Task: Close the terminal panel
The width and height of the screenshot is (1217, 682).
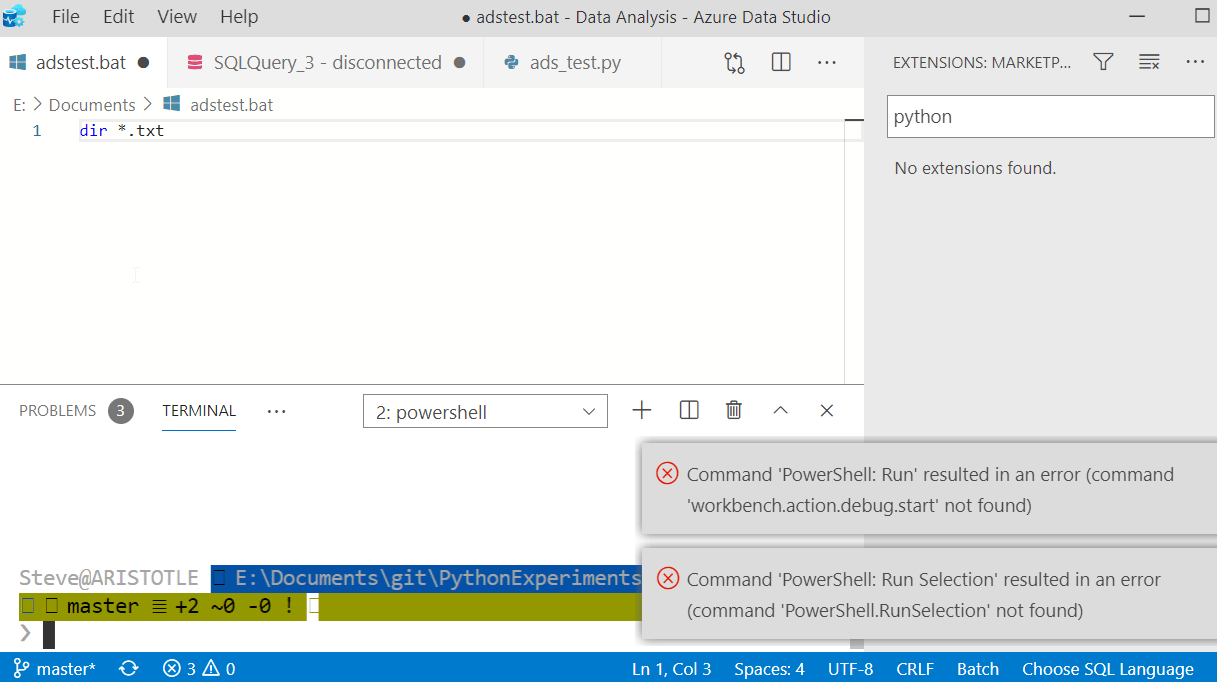Action: pos(826,410)
